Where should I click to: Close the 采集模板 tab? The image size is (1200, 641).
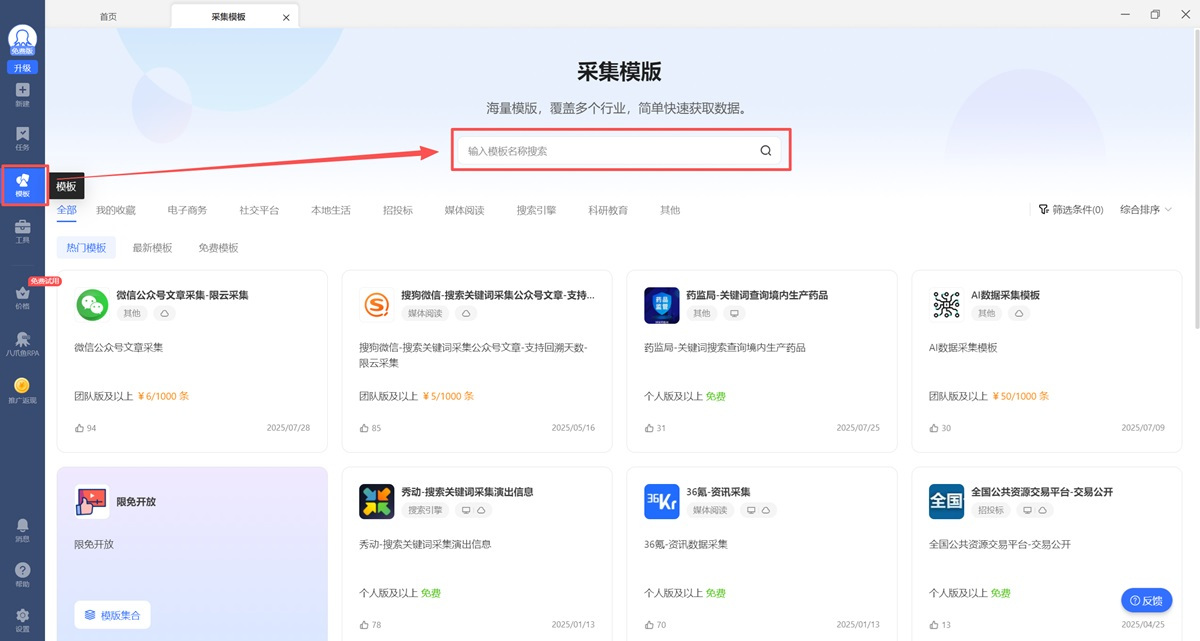[x=287, y=17]
